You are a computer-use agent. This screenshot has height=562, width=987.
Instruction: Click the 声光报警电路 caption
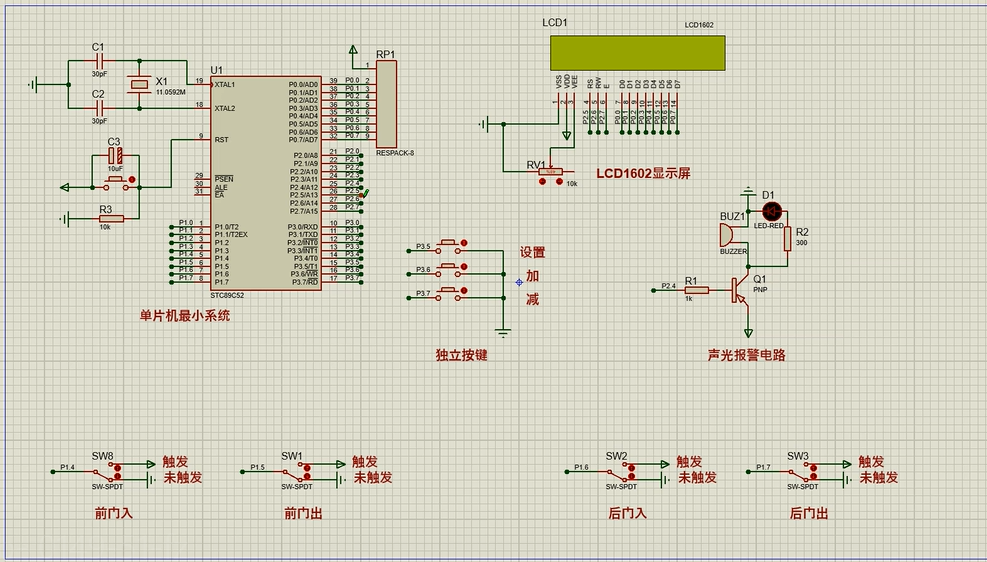pos(747,355)
